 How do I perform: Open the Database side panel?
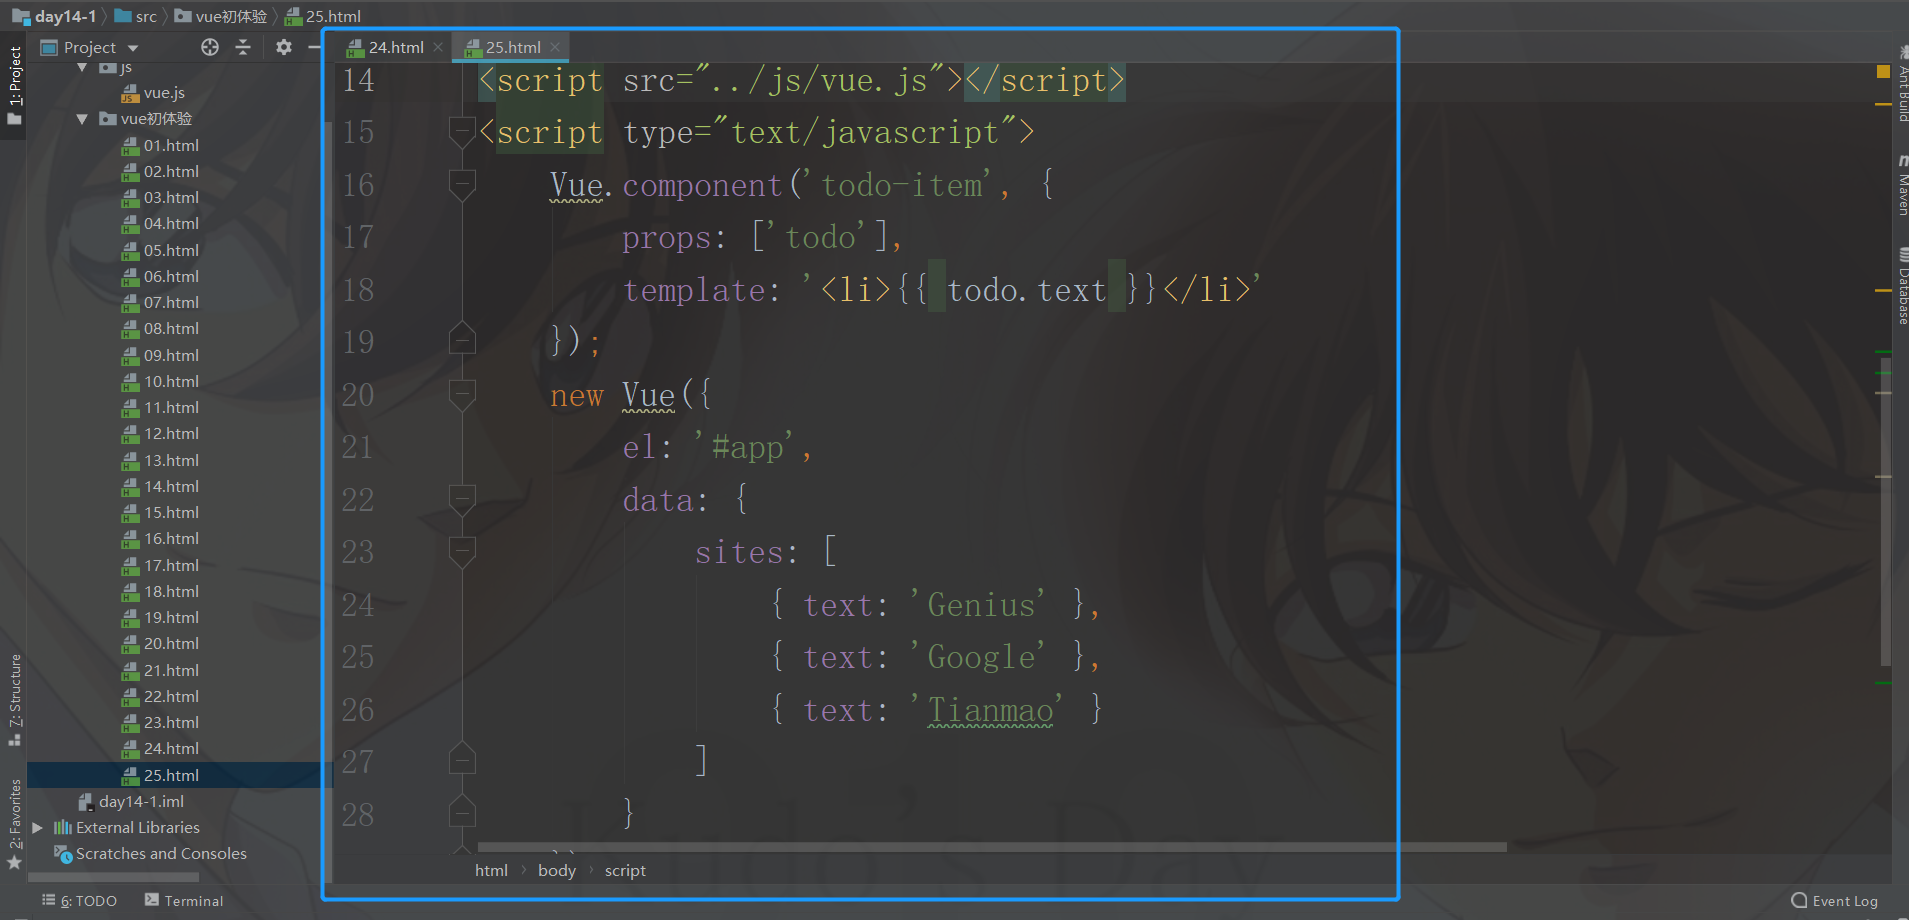[x=1902, y=287]
